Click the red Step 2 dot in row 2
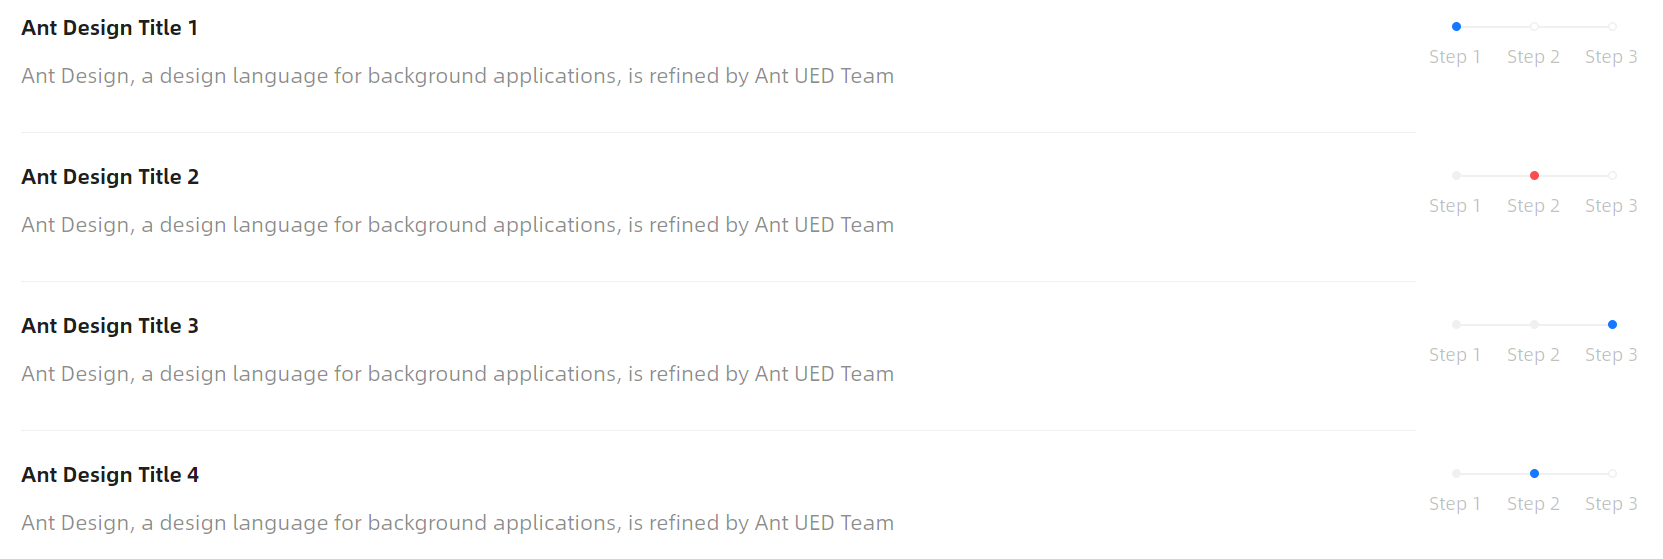1663x559 pixels. click(x=1534, y=176)
